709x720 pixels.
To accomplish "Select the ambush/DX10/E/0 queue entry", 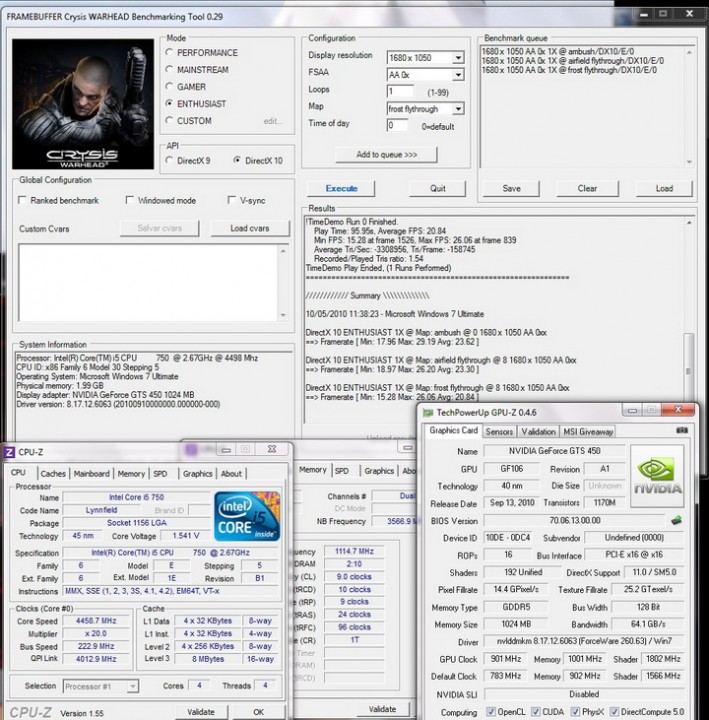I will coord(557,51).
